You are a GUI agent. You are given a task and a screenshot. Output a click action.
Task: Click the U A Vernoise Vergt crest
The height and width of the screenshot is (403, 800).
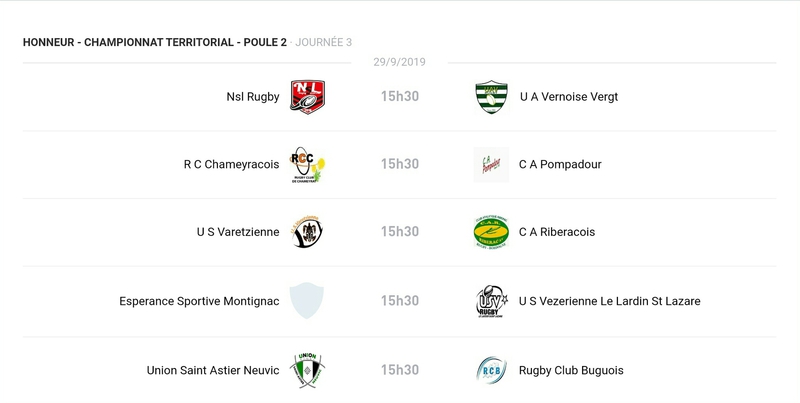click(x=491, y=97)
